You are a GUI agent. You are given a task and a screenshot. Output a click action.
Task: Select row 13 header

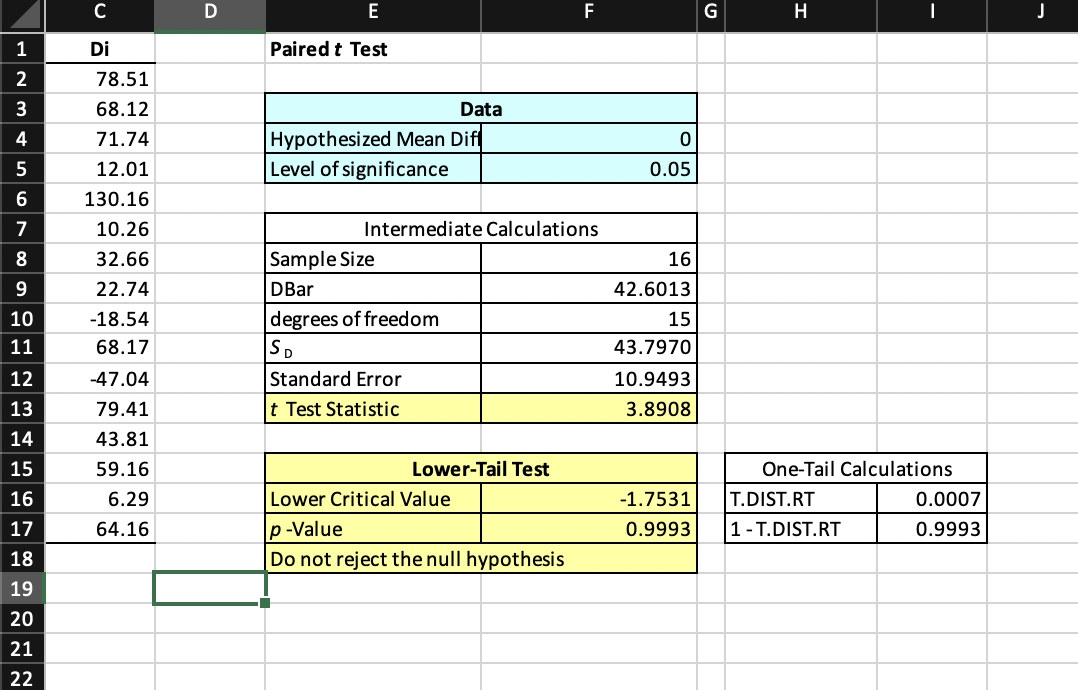[22, 409]
